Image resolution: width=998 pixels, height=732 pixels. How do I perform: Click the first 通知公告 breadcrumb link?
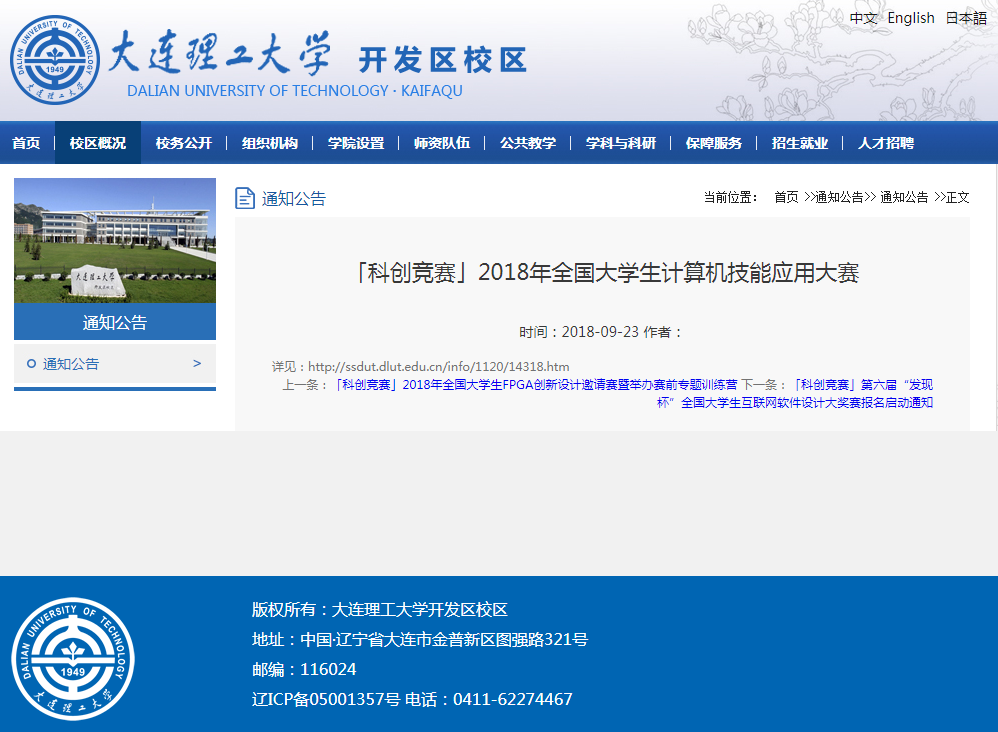click(839, 197)
